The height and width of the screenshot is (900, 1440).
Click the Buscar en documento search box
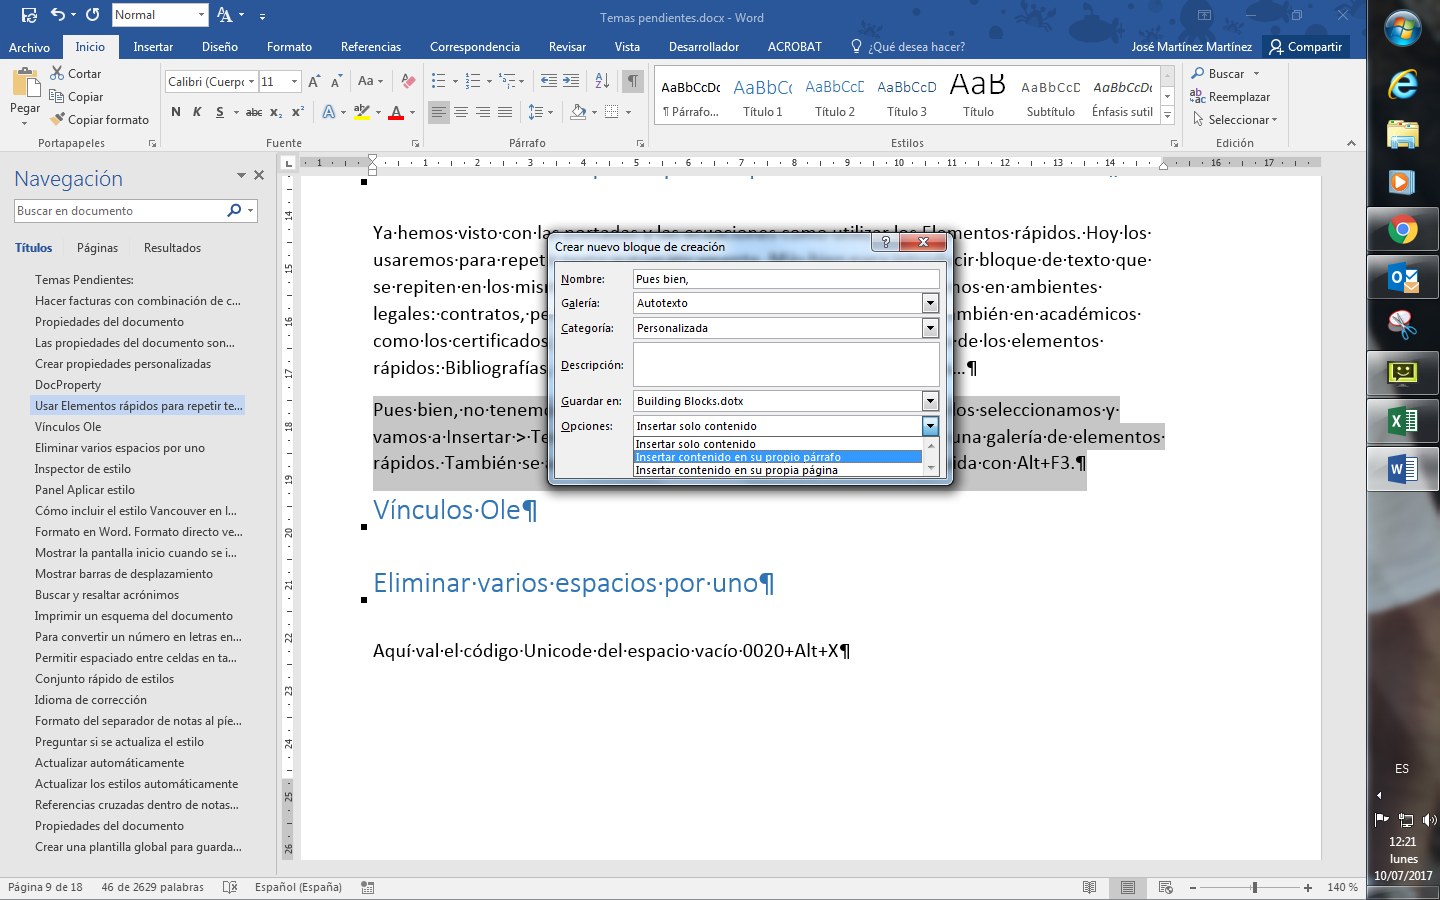pos(120,211)
